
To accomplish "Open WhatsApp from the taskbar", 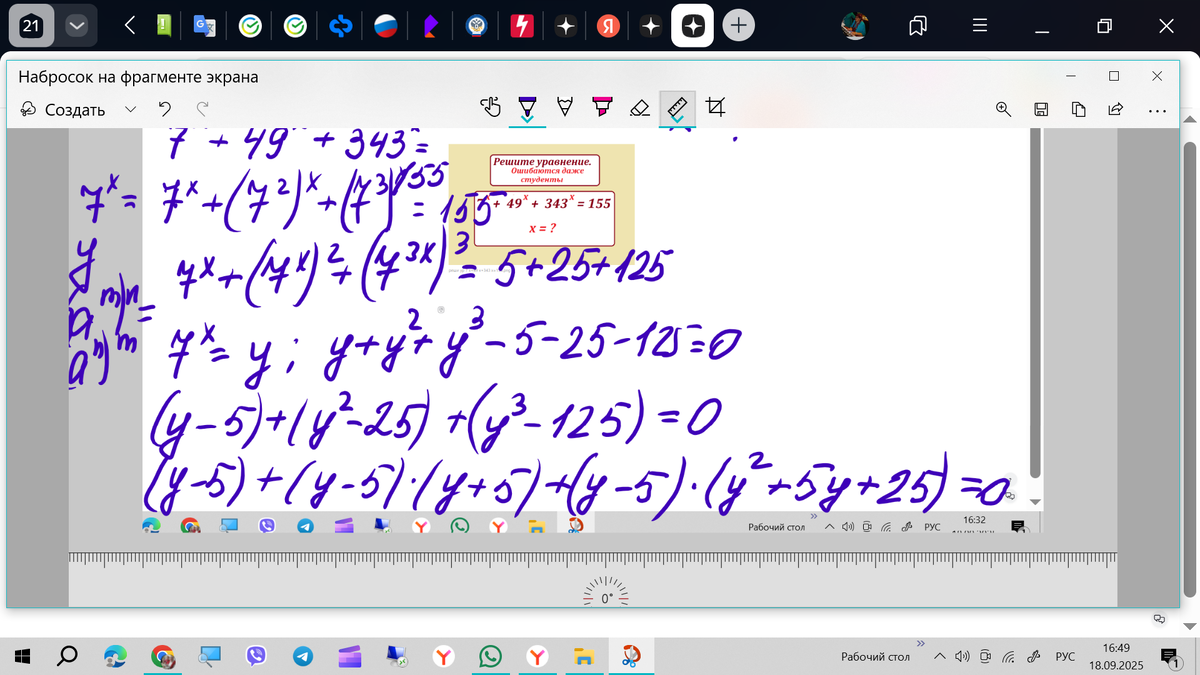I will (x=490, y=657).
